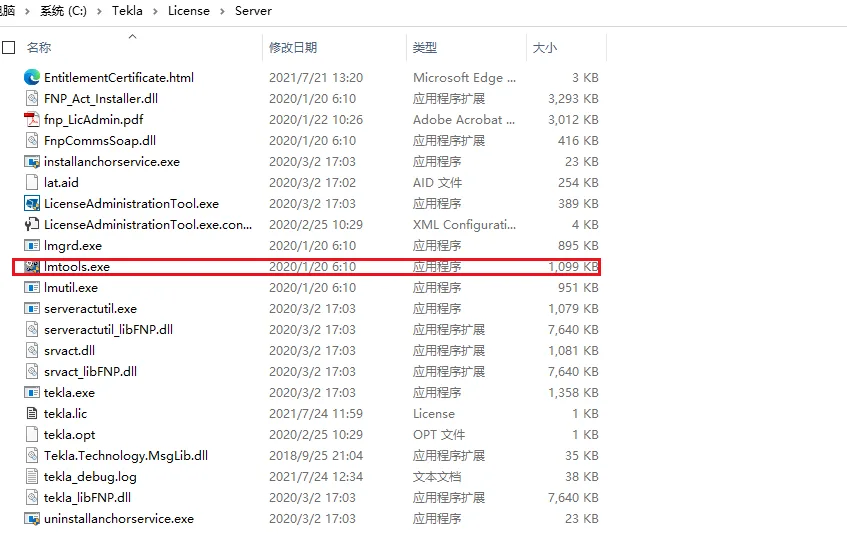Click the lmgrd.exe icon
The height and width of the screenshot is (558, 847).
click(x=32, y=245)
